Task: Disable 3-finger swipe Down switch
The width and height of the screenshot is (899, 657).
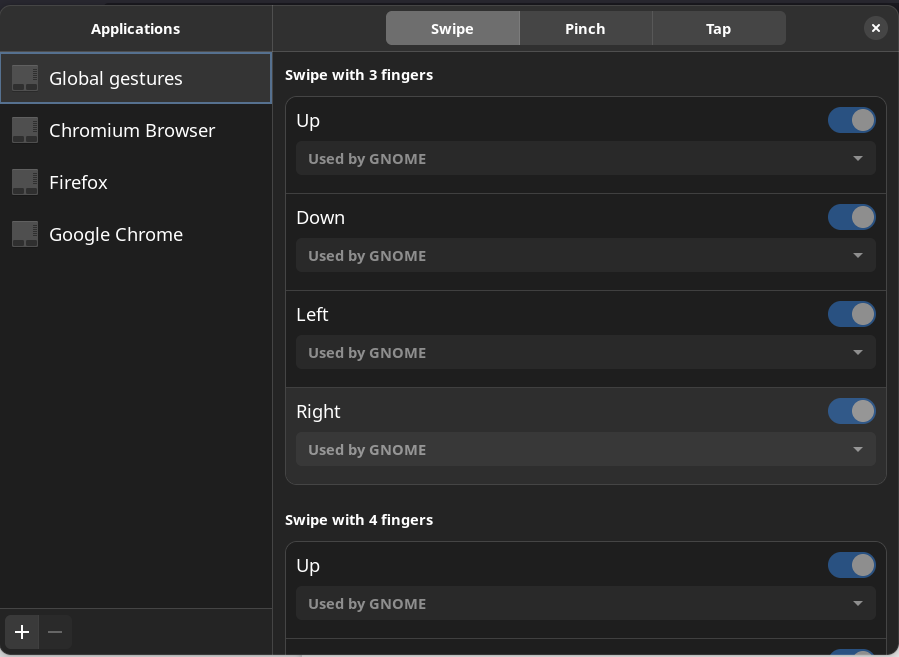Action: click(x=851, y=218)
